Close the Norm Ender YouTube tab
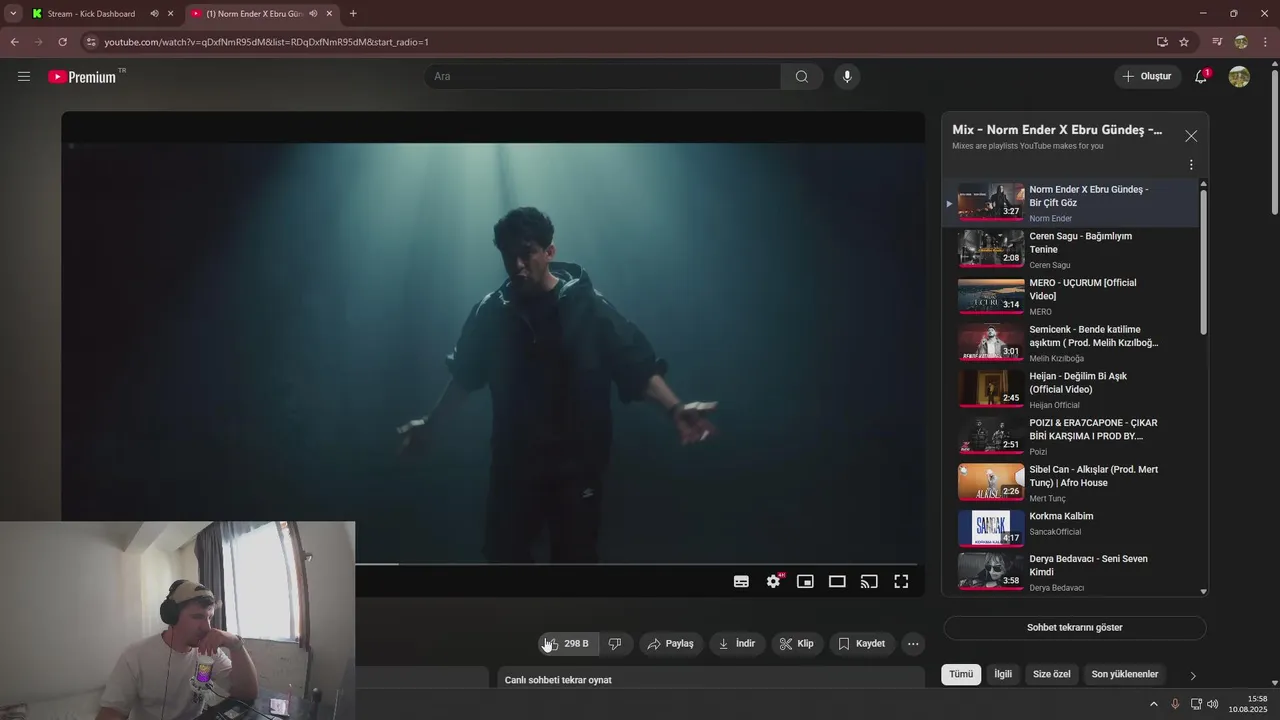The height and width of the screenshot is (720, 1280). 329,14
